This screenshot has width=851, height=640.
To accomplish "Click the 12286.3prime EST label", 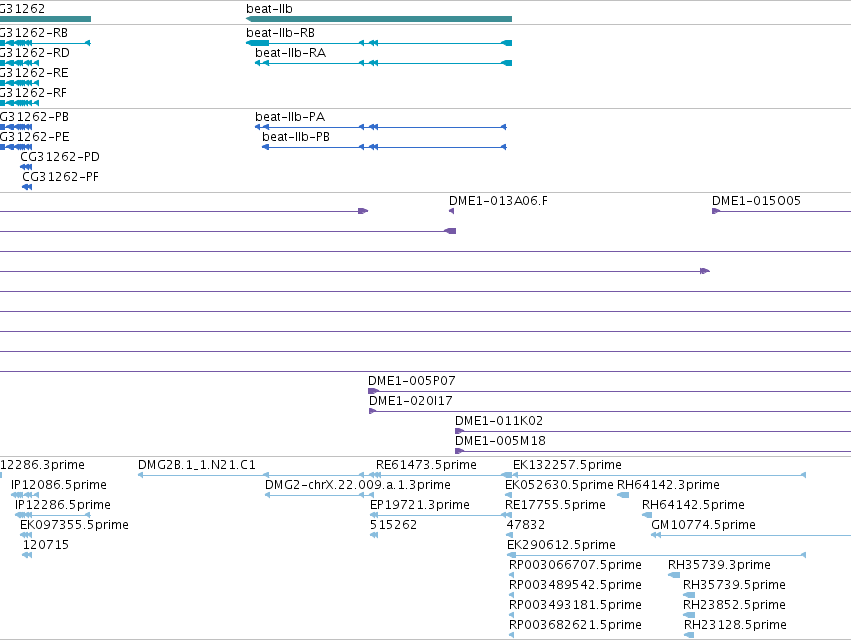I will pos(42,465).
